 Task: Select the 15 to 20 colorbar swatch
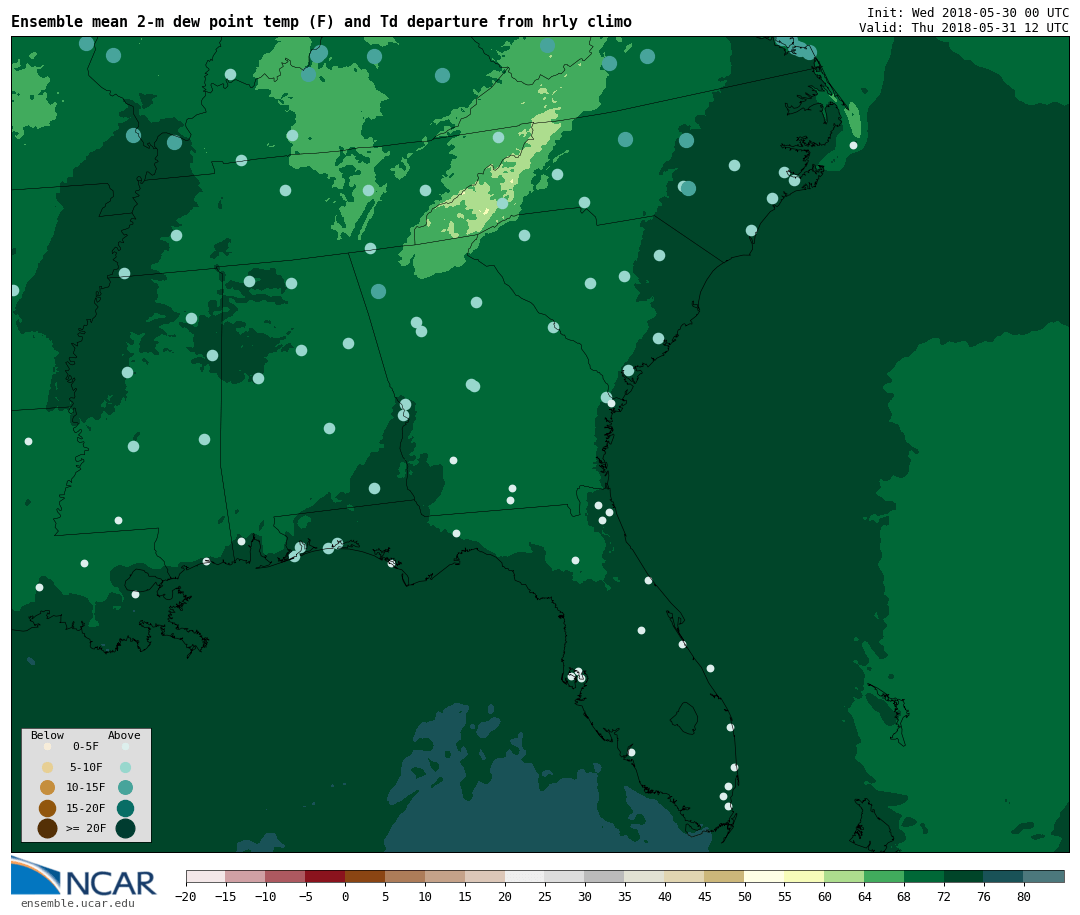click(x=485, y=876)
